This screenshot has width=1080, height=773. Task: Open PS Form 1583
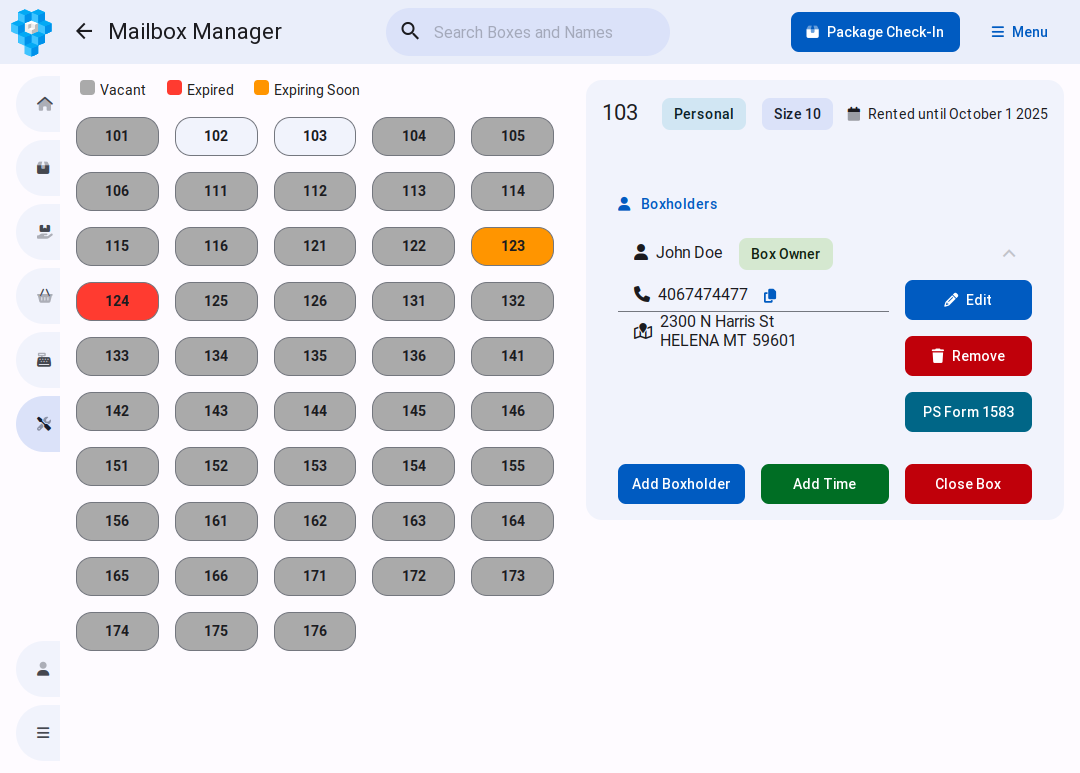click(968, 412)
